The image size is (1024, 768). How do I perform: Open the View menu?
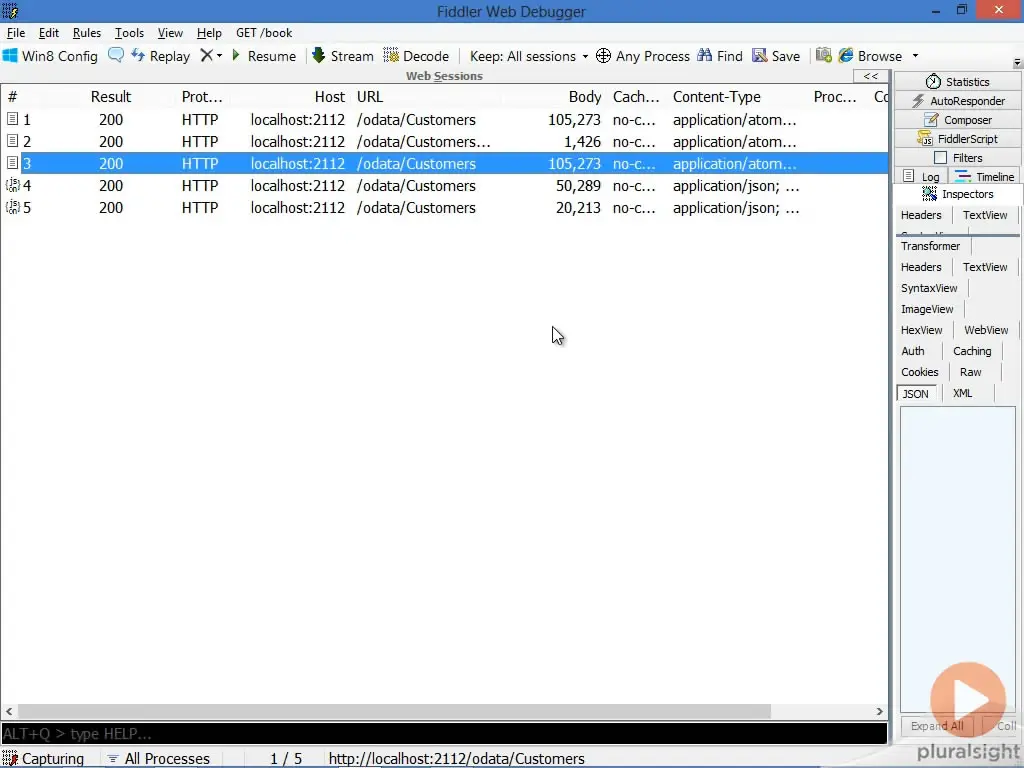tap(170, 33)
